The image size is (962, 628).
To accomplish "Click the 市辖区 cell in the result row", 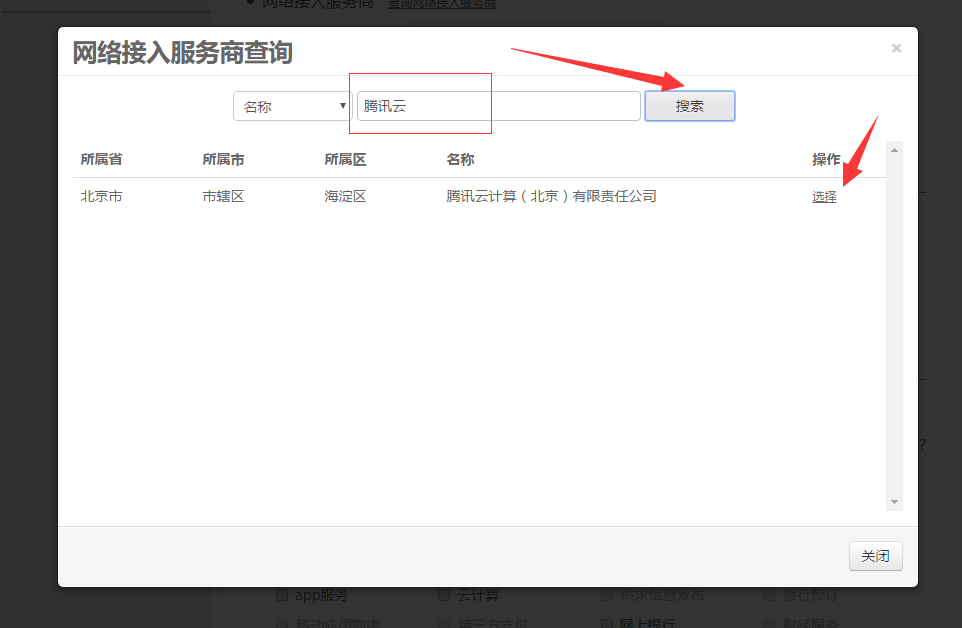I will [223, 197].
